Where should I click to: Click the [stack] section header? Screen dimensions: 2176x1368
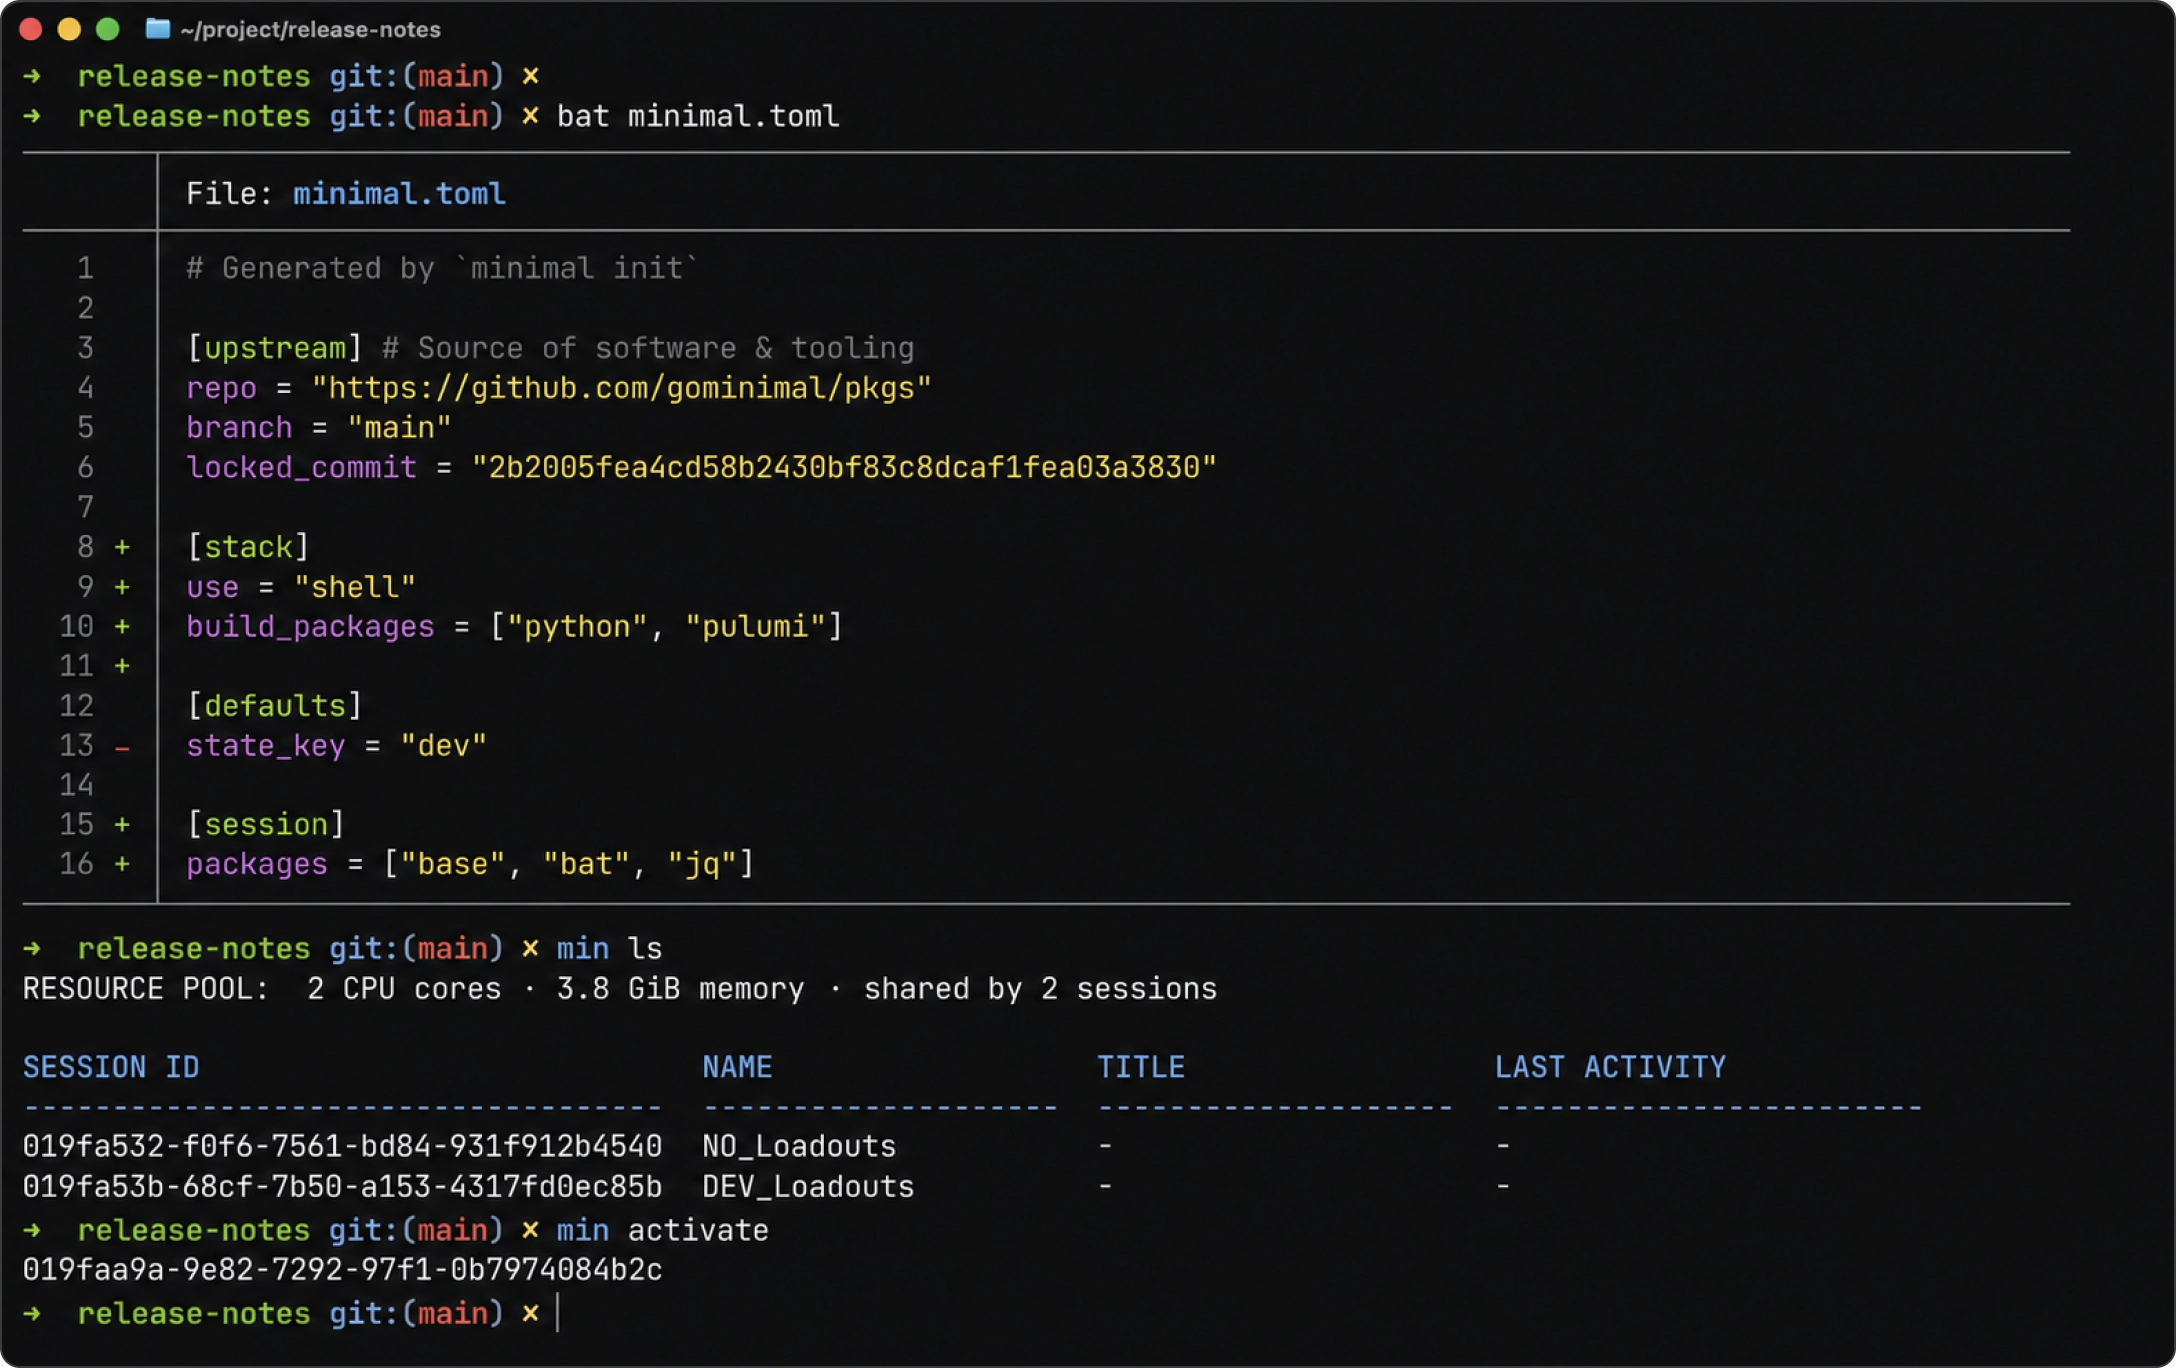tap(248, 547)
